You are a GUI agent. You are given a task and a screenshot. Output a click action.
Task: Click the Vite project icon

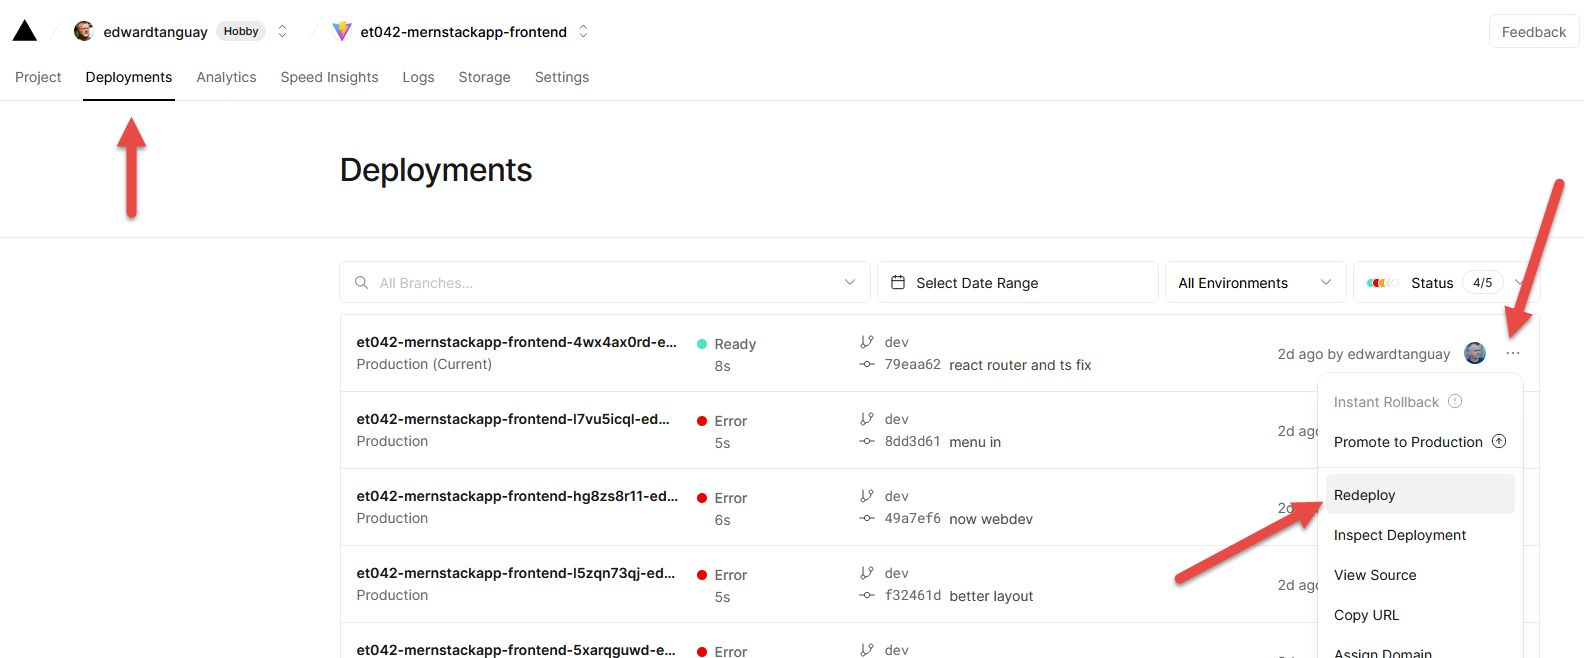(x=342, y=31)
